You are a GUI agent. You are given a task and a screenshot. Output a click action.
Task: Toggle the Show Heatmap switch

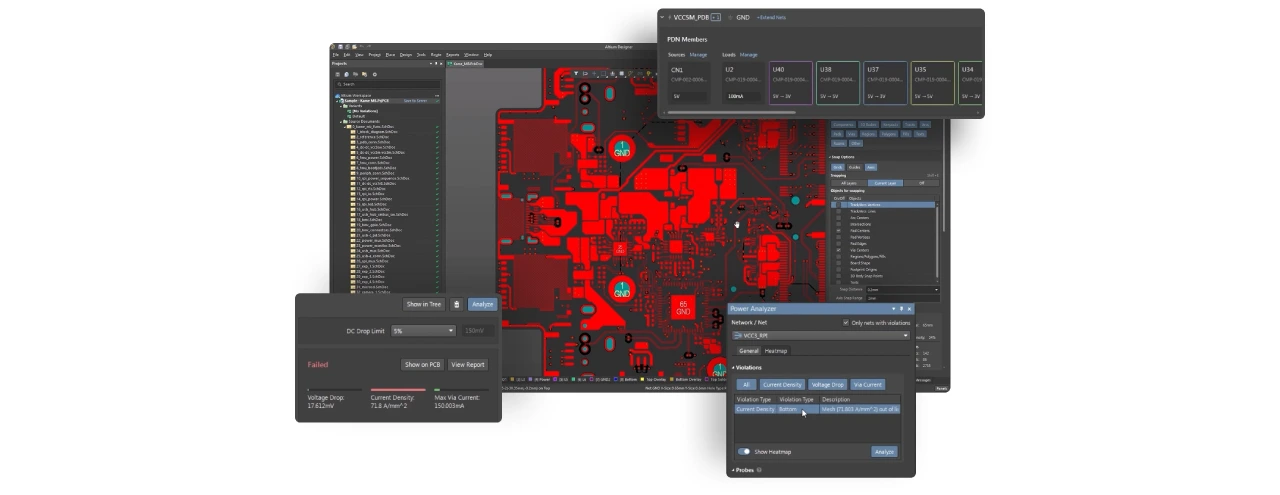pos(744,451)
